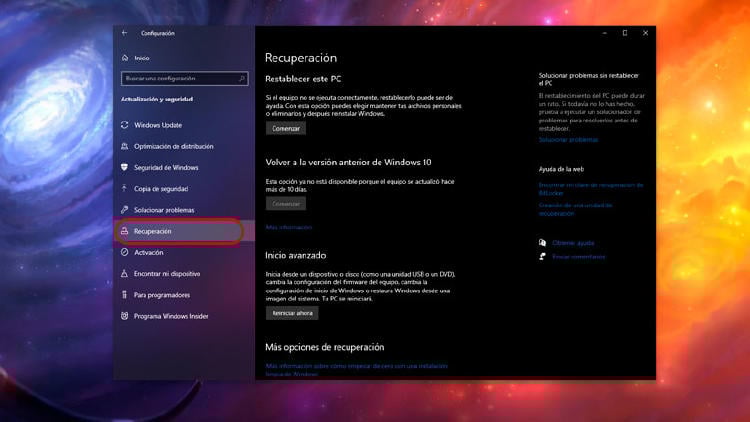Open the Para programadores section
Screen dimensions: 750x422
click(161, 295)
